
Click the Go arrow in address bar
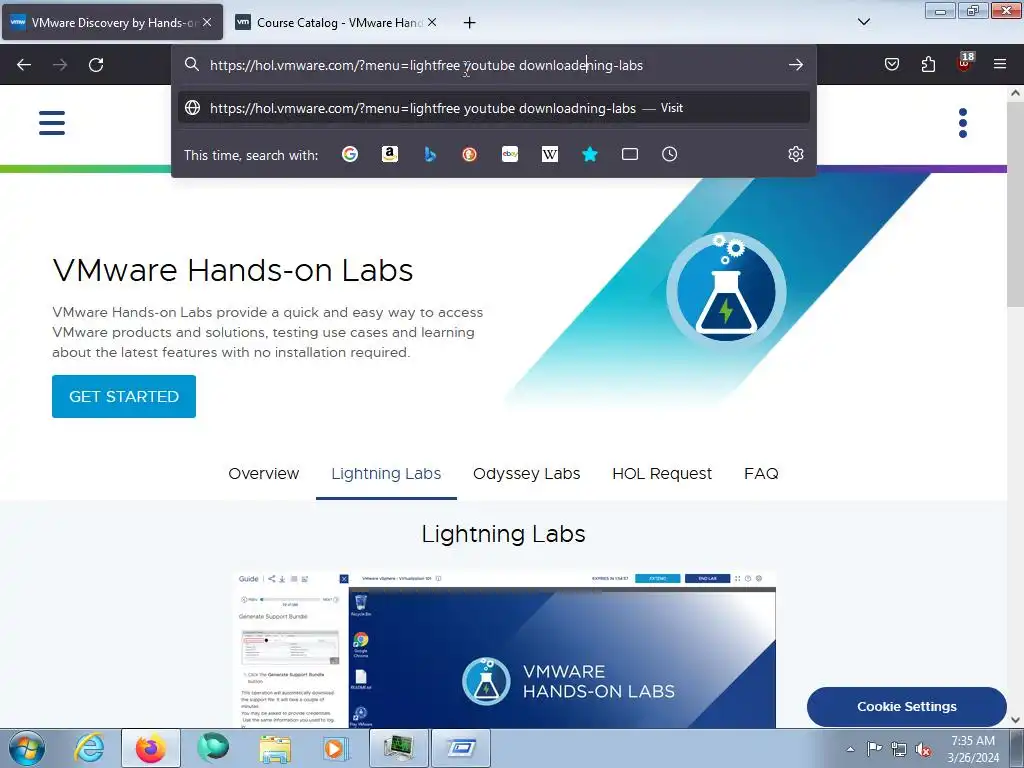795,65
